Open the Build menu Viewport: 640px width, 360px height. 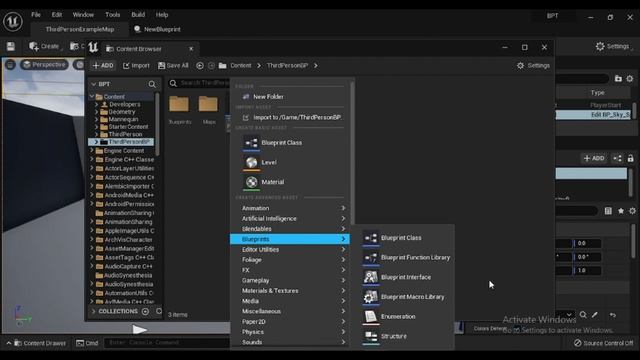(138, 15)
